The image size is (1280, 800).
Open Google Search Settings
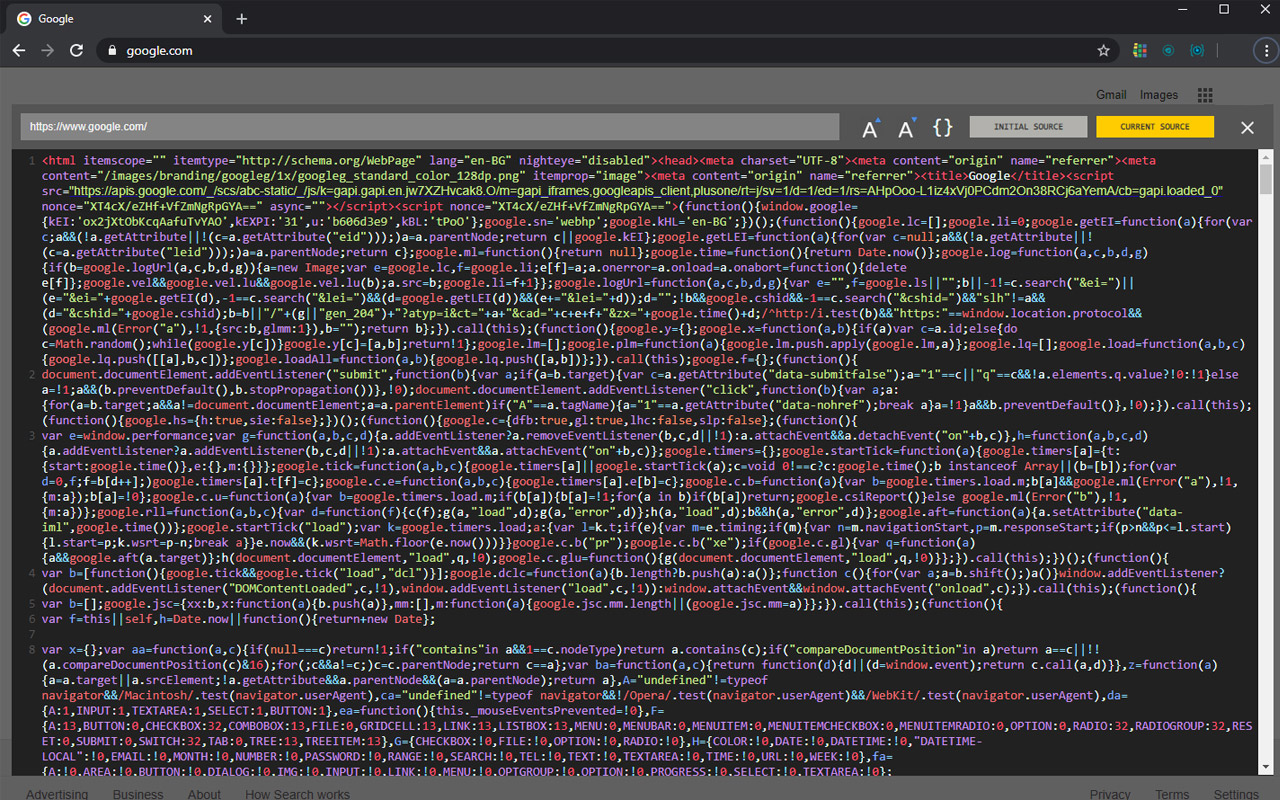click(1237, 793)
